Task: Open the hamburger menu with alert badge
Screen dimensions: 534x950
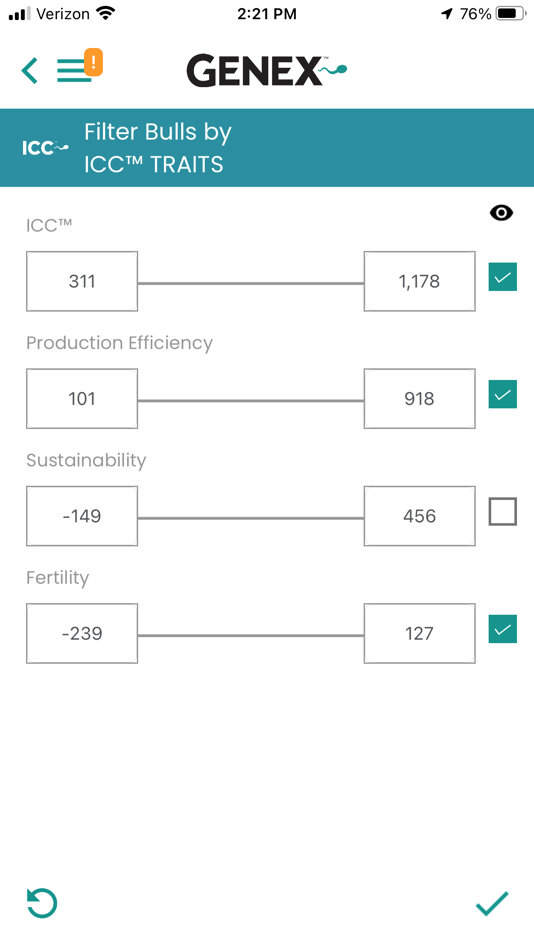Action: 79,66
